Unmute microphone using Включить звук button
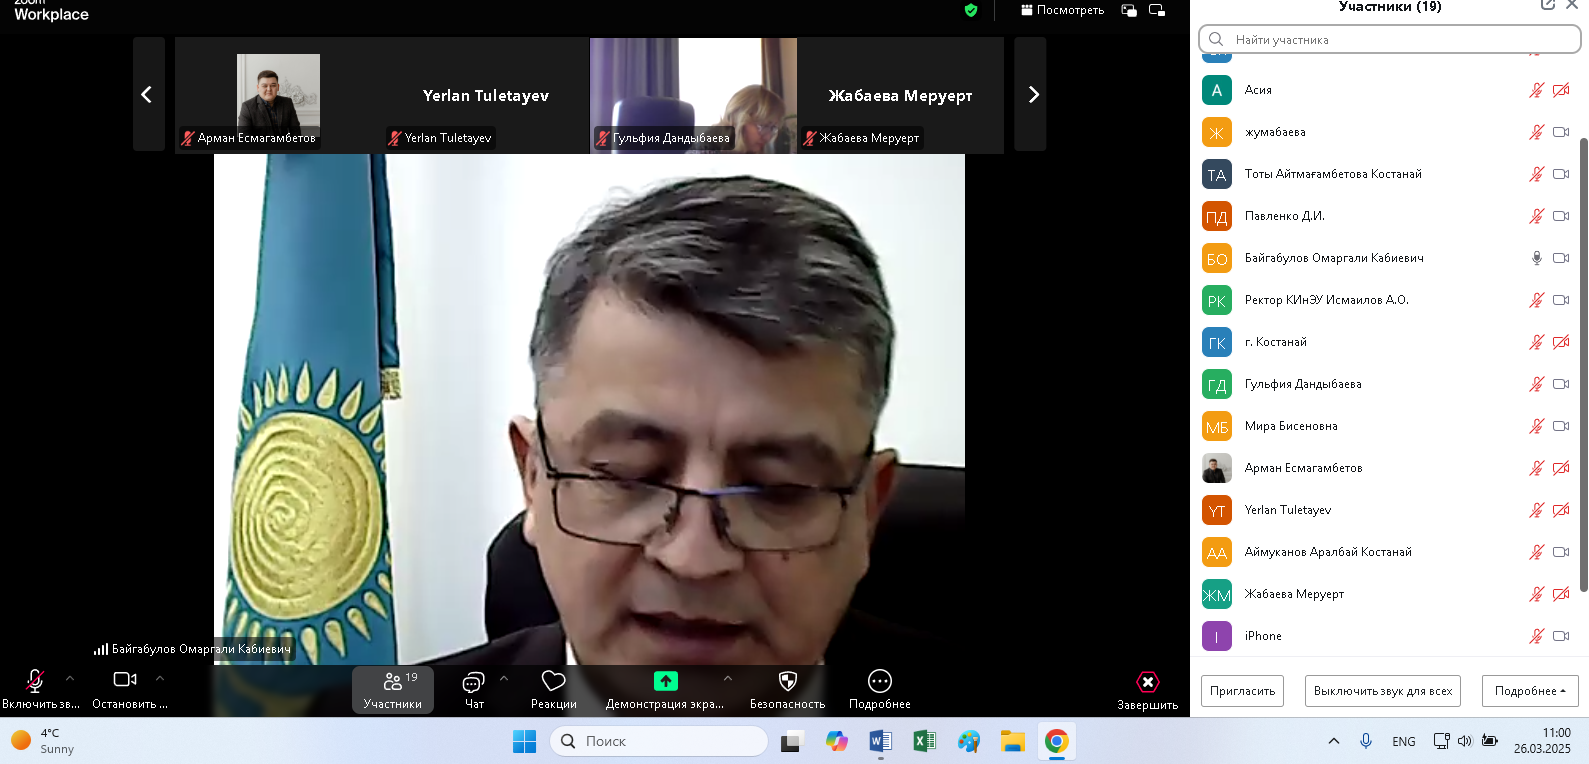The width and height of the screenshot is (1589, 764). coord(35,682)
